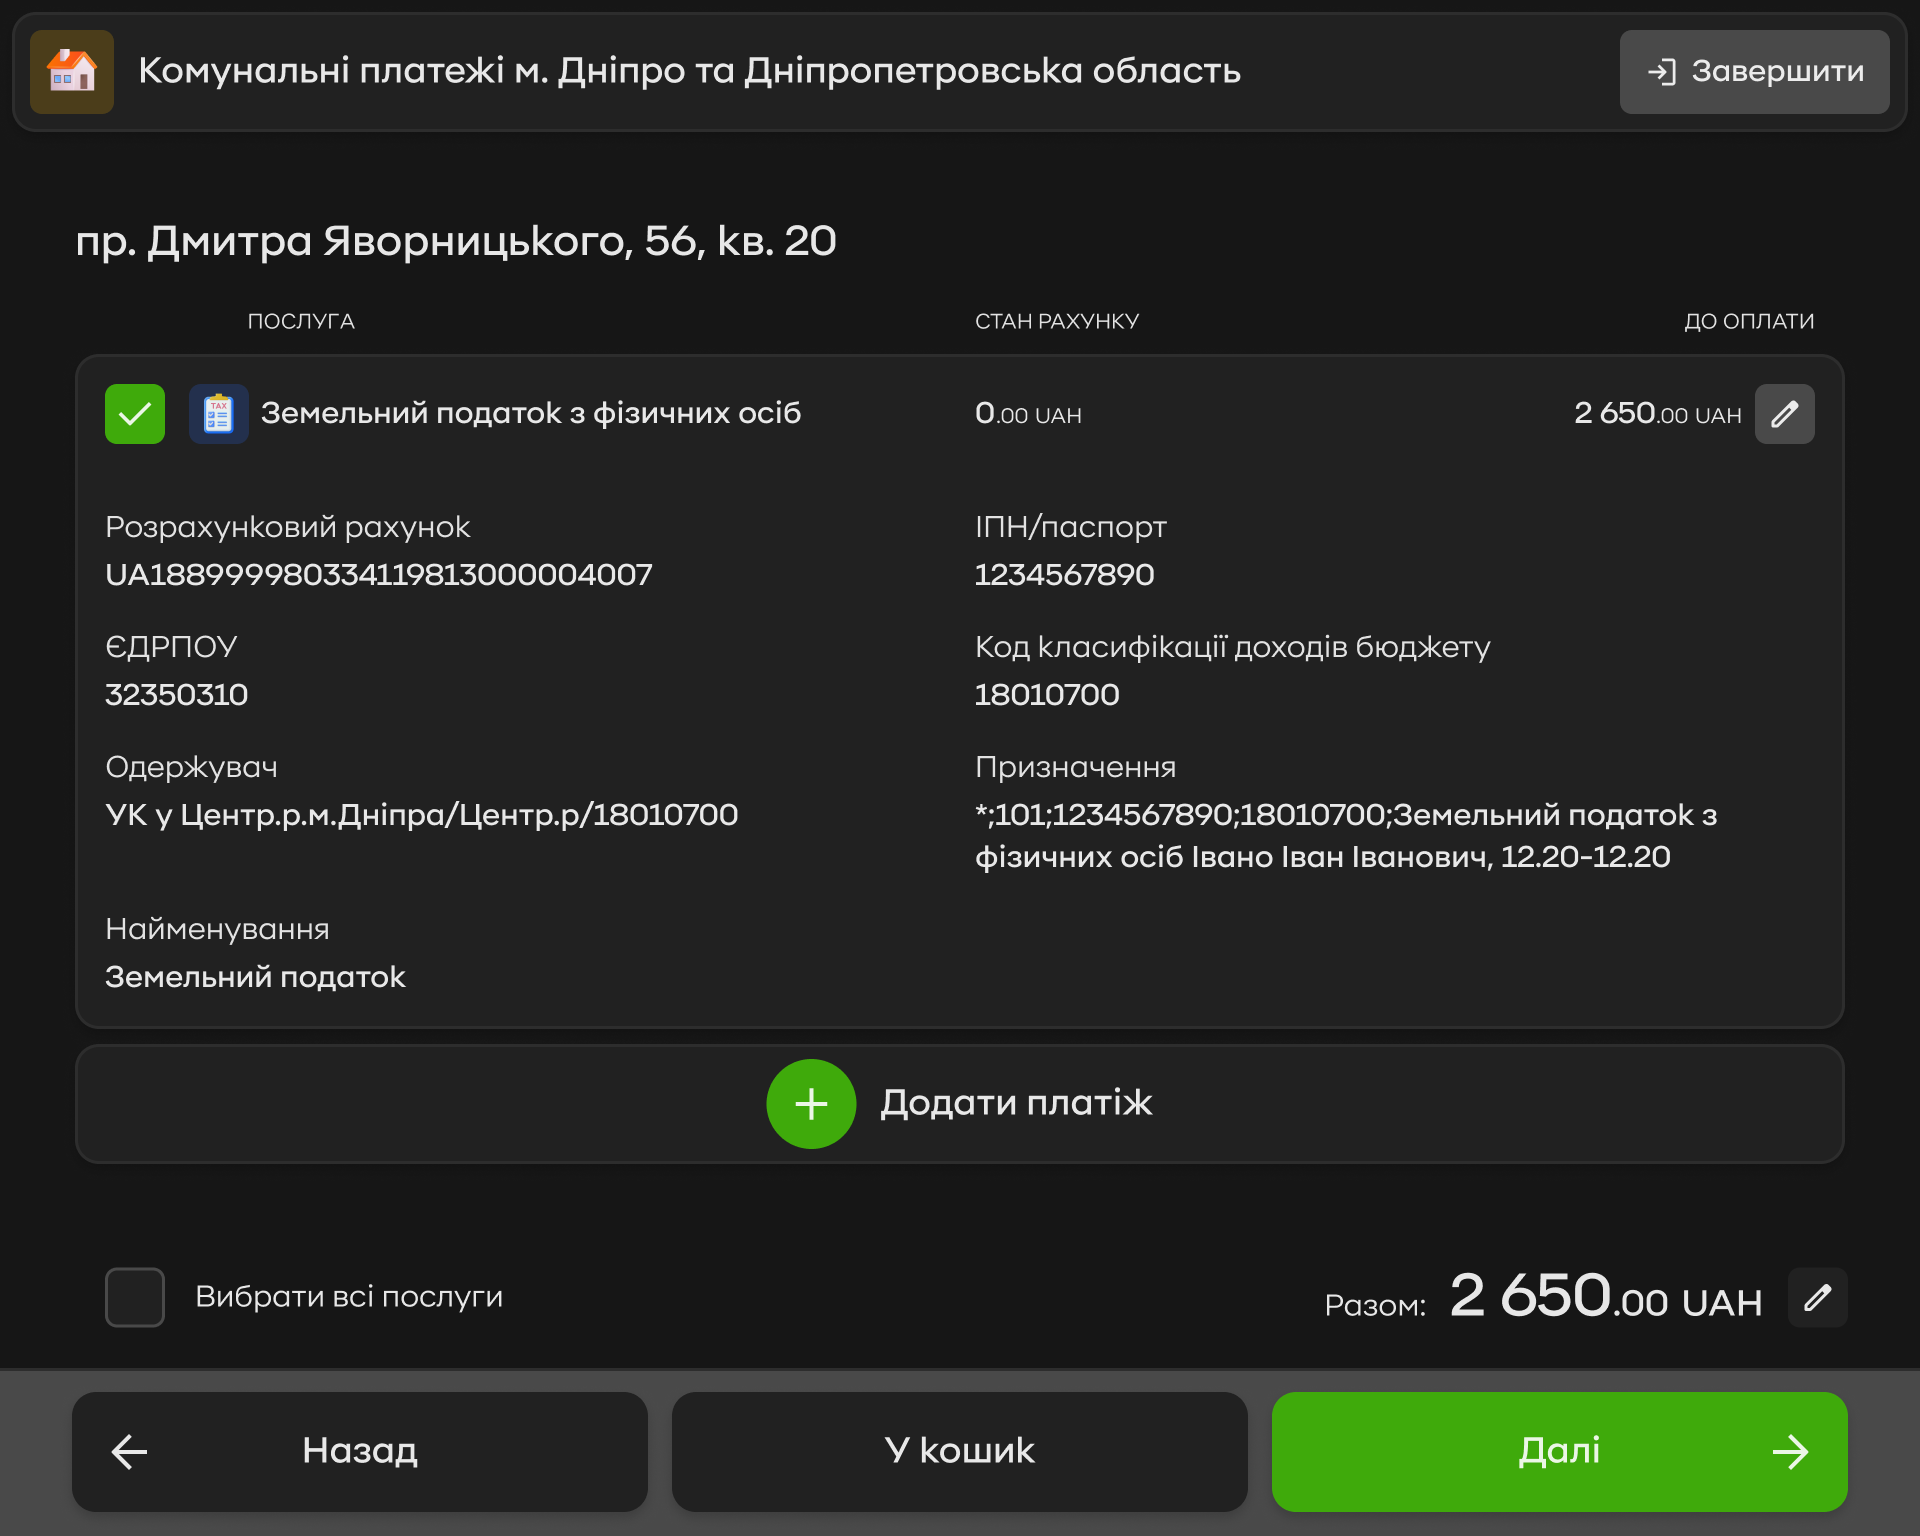Click the ПОСЛУГА column header
The image size is (1920, 1536).
[x=301, y=321]
